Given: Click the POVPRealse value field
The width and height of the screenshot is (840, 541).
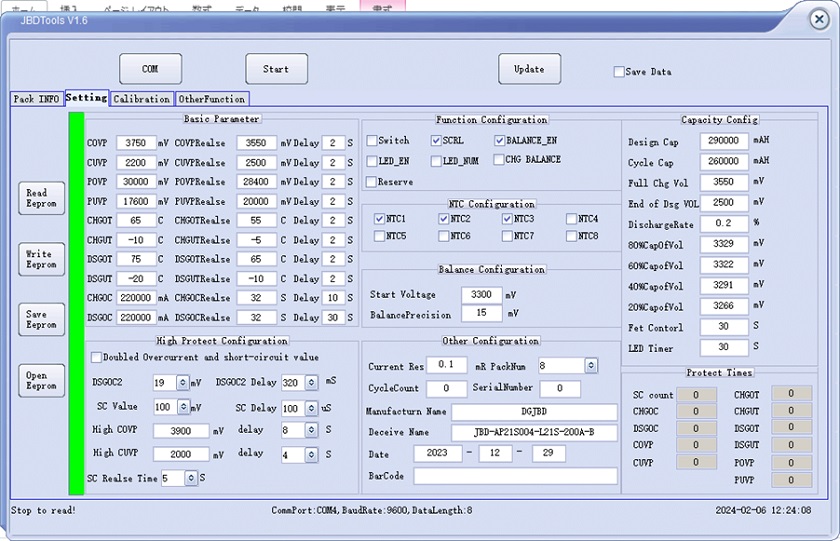Looking at the screenshot, I should click(256, 182).
